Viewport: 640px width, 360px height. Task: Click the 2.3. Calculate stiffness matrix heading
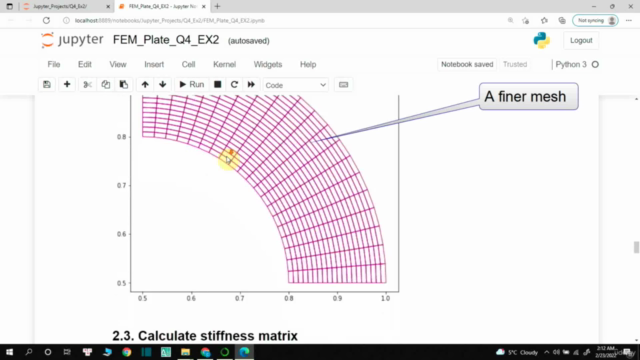coord(205,336)
